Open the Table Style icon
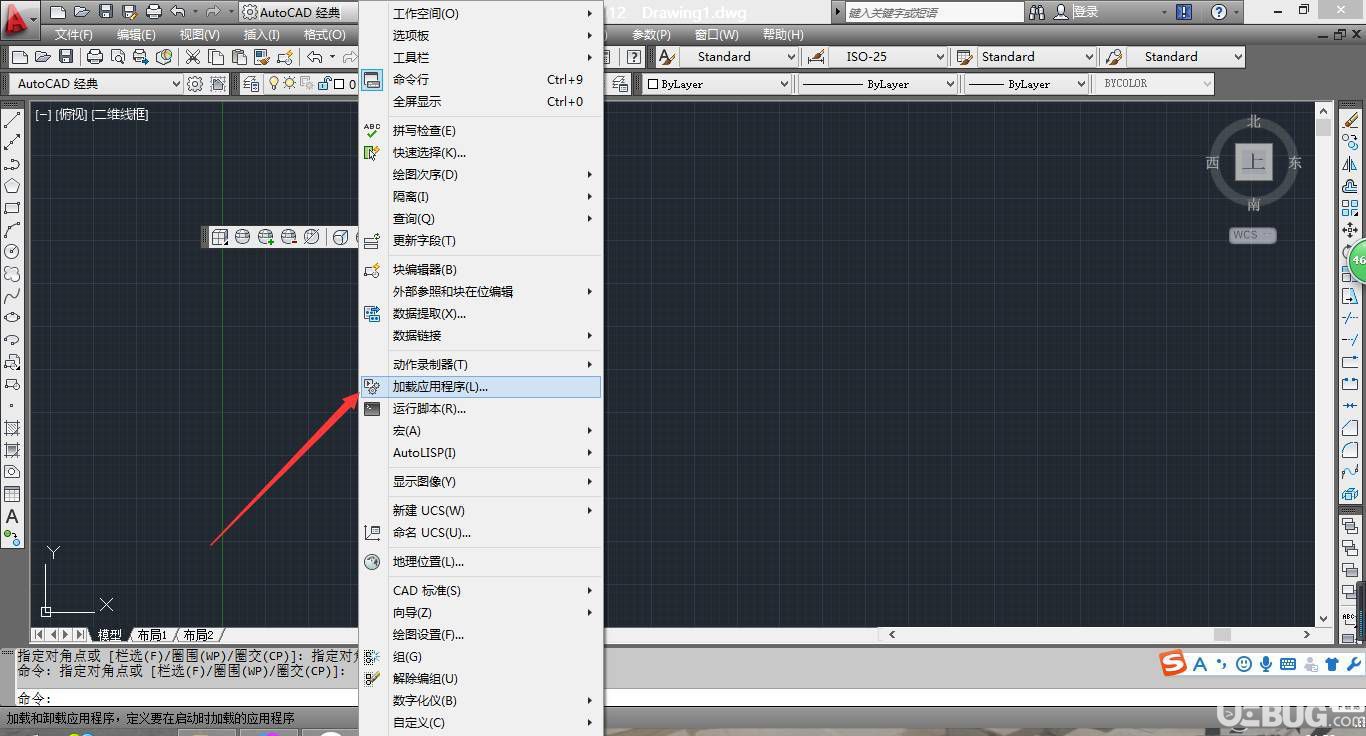1366x736 pixels. [x=965, y=57]
